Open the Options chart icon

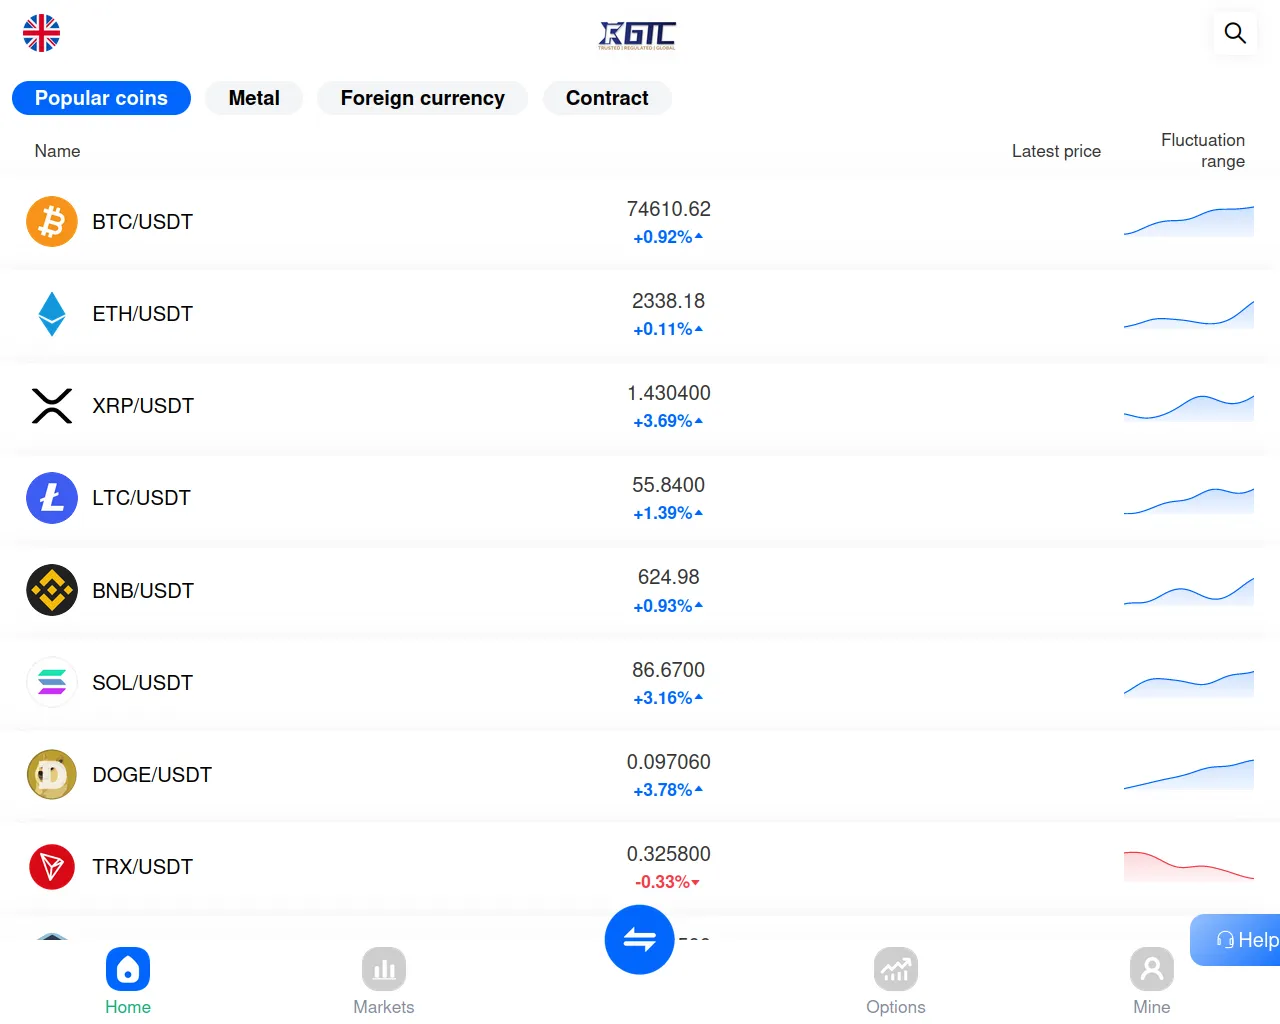896,969
